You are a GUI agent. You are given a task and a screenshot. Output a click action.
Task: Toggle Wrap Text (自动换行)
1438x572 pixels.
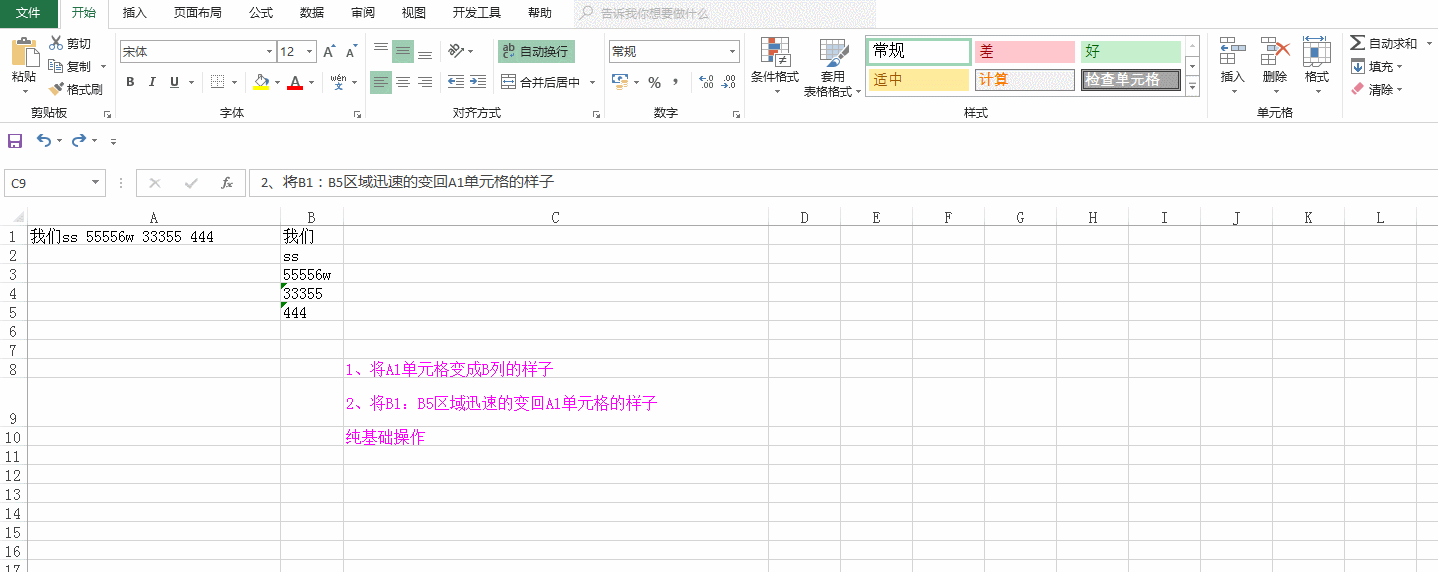tap(536, 51)
